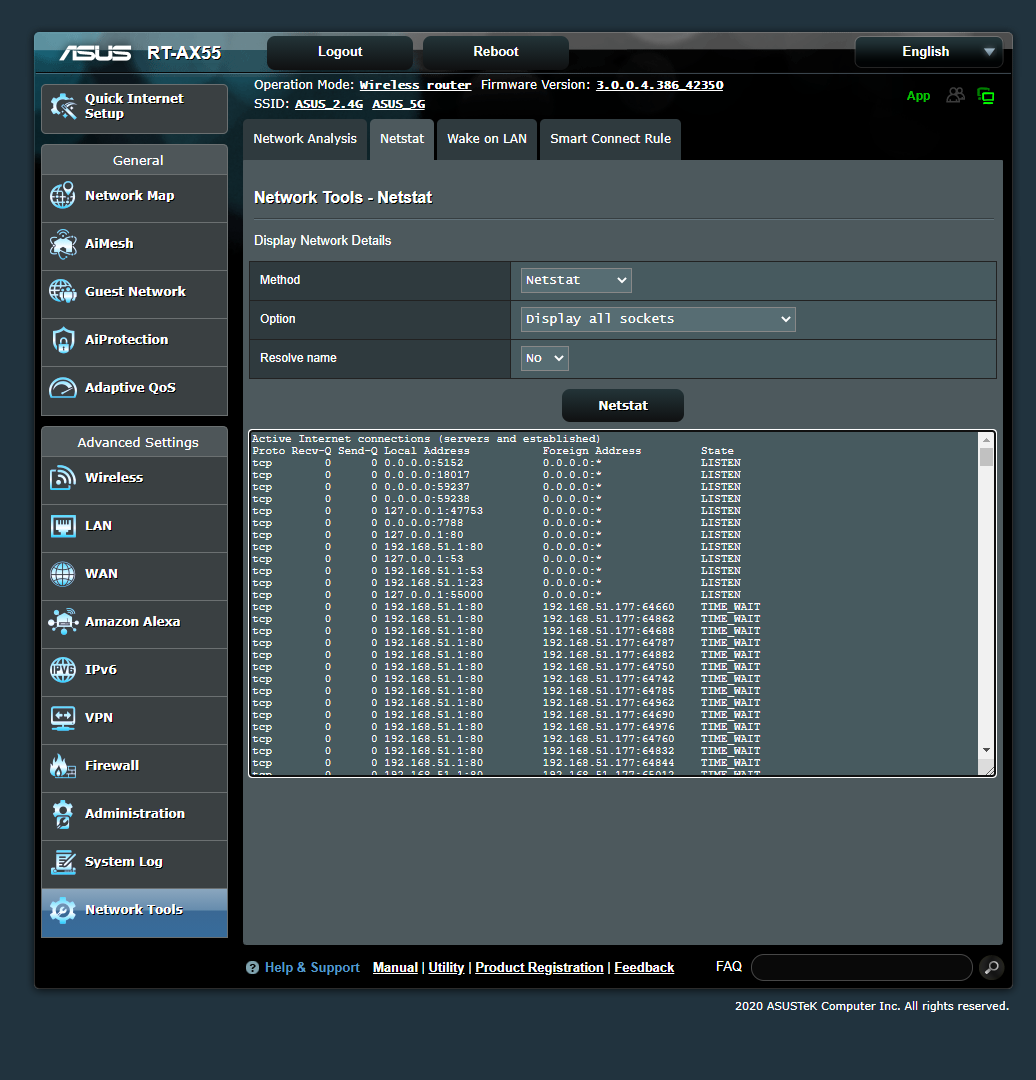Open the Quick Internet Setup icon
Viewport: 1036px width, 1080px height.
pyautogui.click(x=62, y=107)
